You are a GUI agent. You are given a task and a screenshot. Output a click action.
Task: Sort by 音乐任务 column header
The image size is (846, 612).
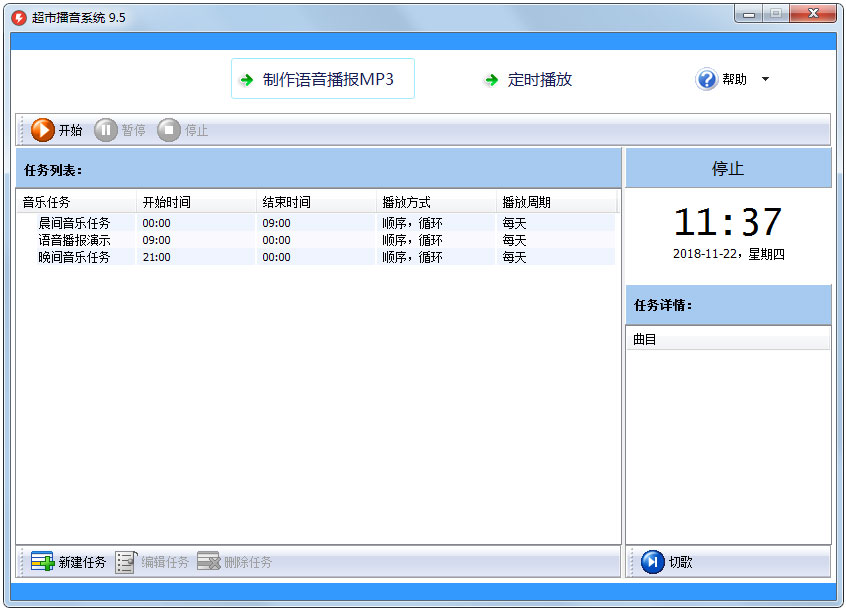76,202
